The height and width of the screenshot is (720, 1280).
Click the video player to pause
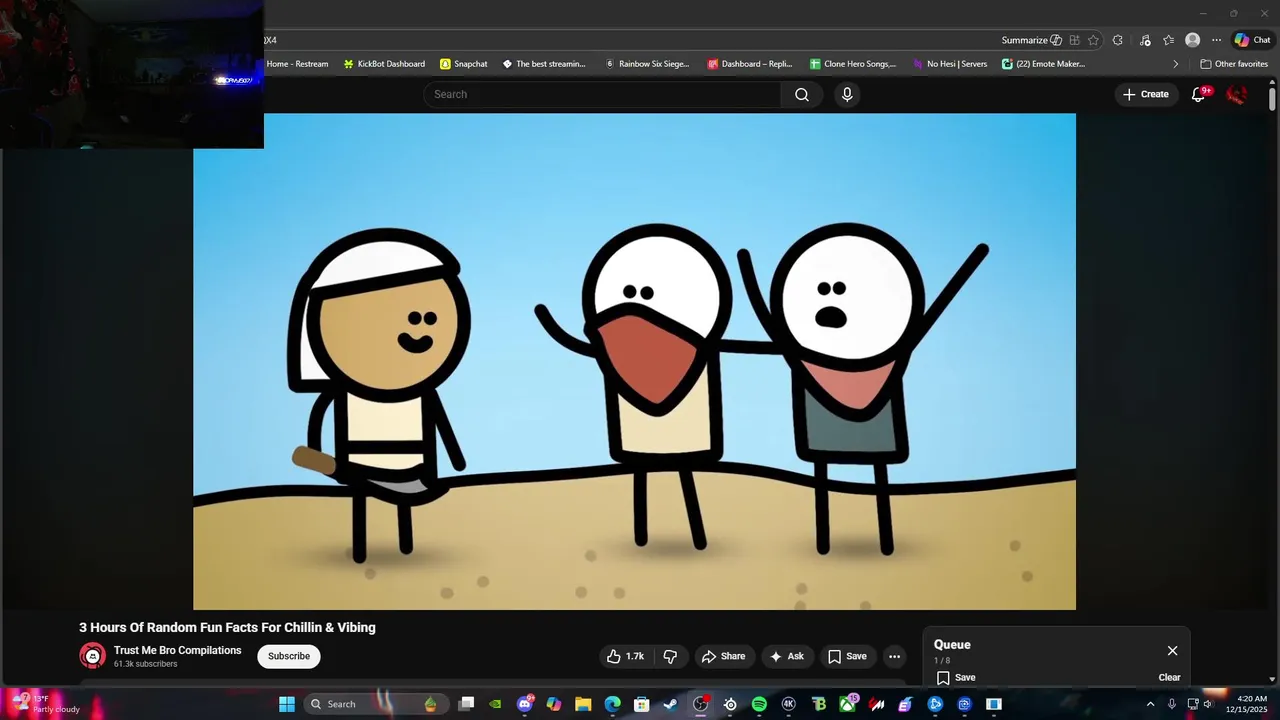pos(634,361)
